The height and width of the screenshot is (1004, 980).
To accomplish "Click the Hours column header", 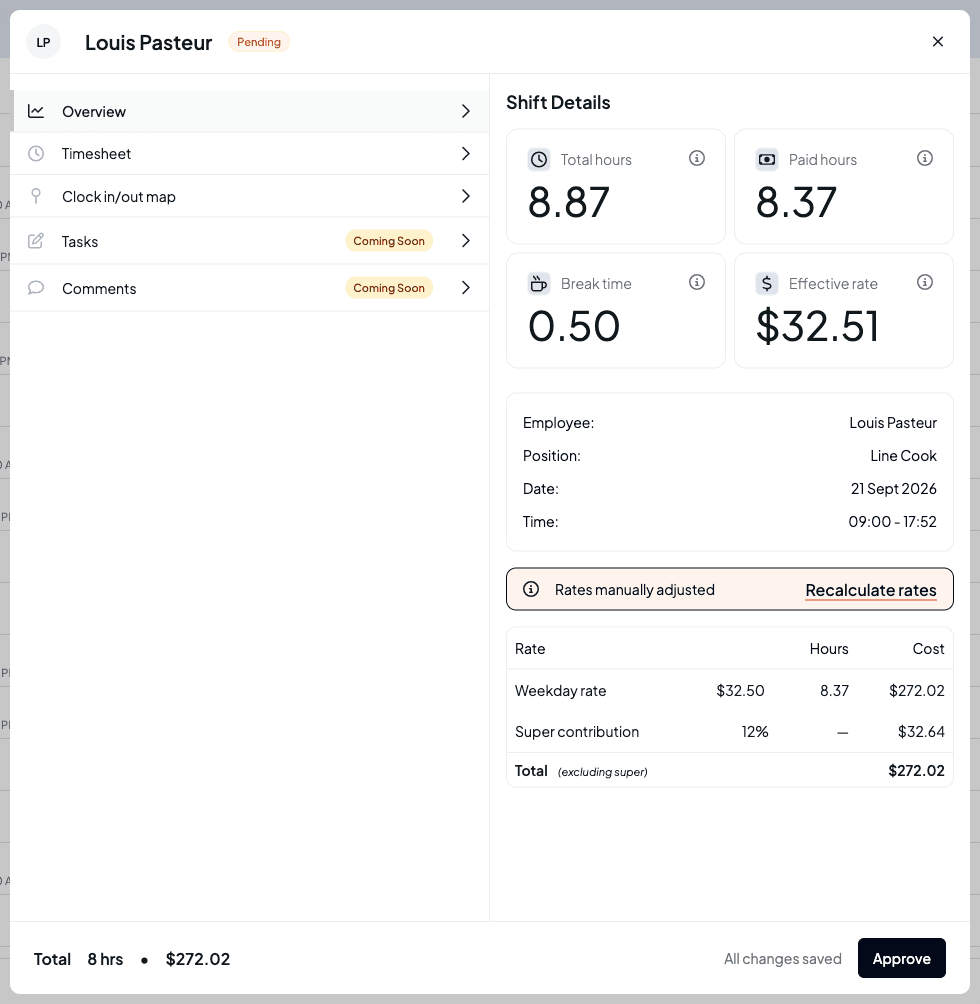I will tap(829, 649).
